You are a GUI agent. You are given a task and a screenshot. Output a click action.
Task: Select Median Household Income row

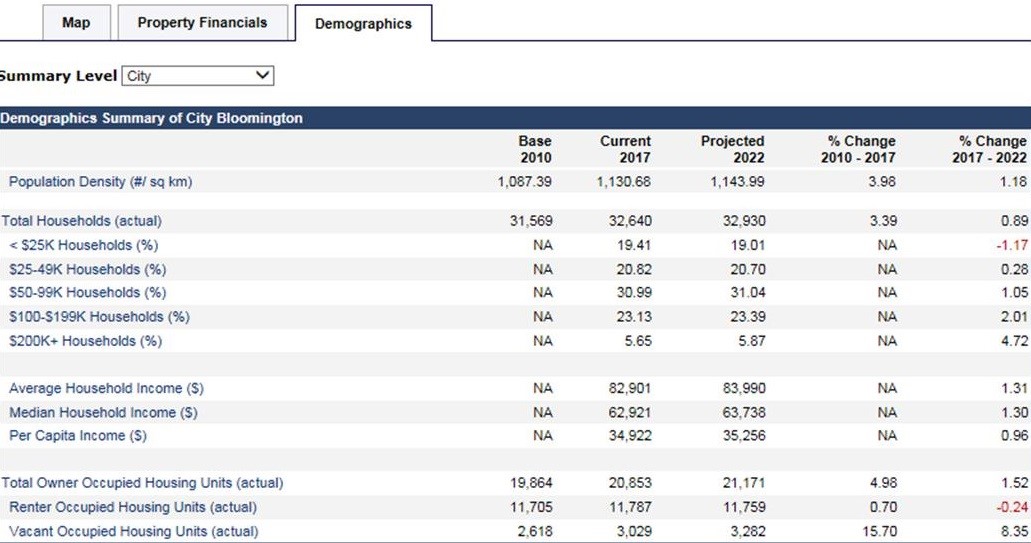[102, 412]
